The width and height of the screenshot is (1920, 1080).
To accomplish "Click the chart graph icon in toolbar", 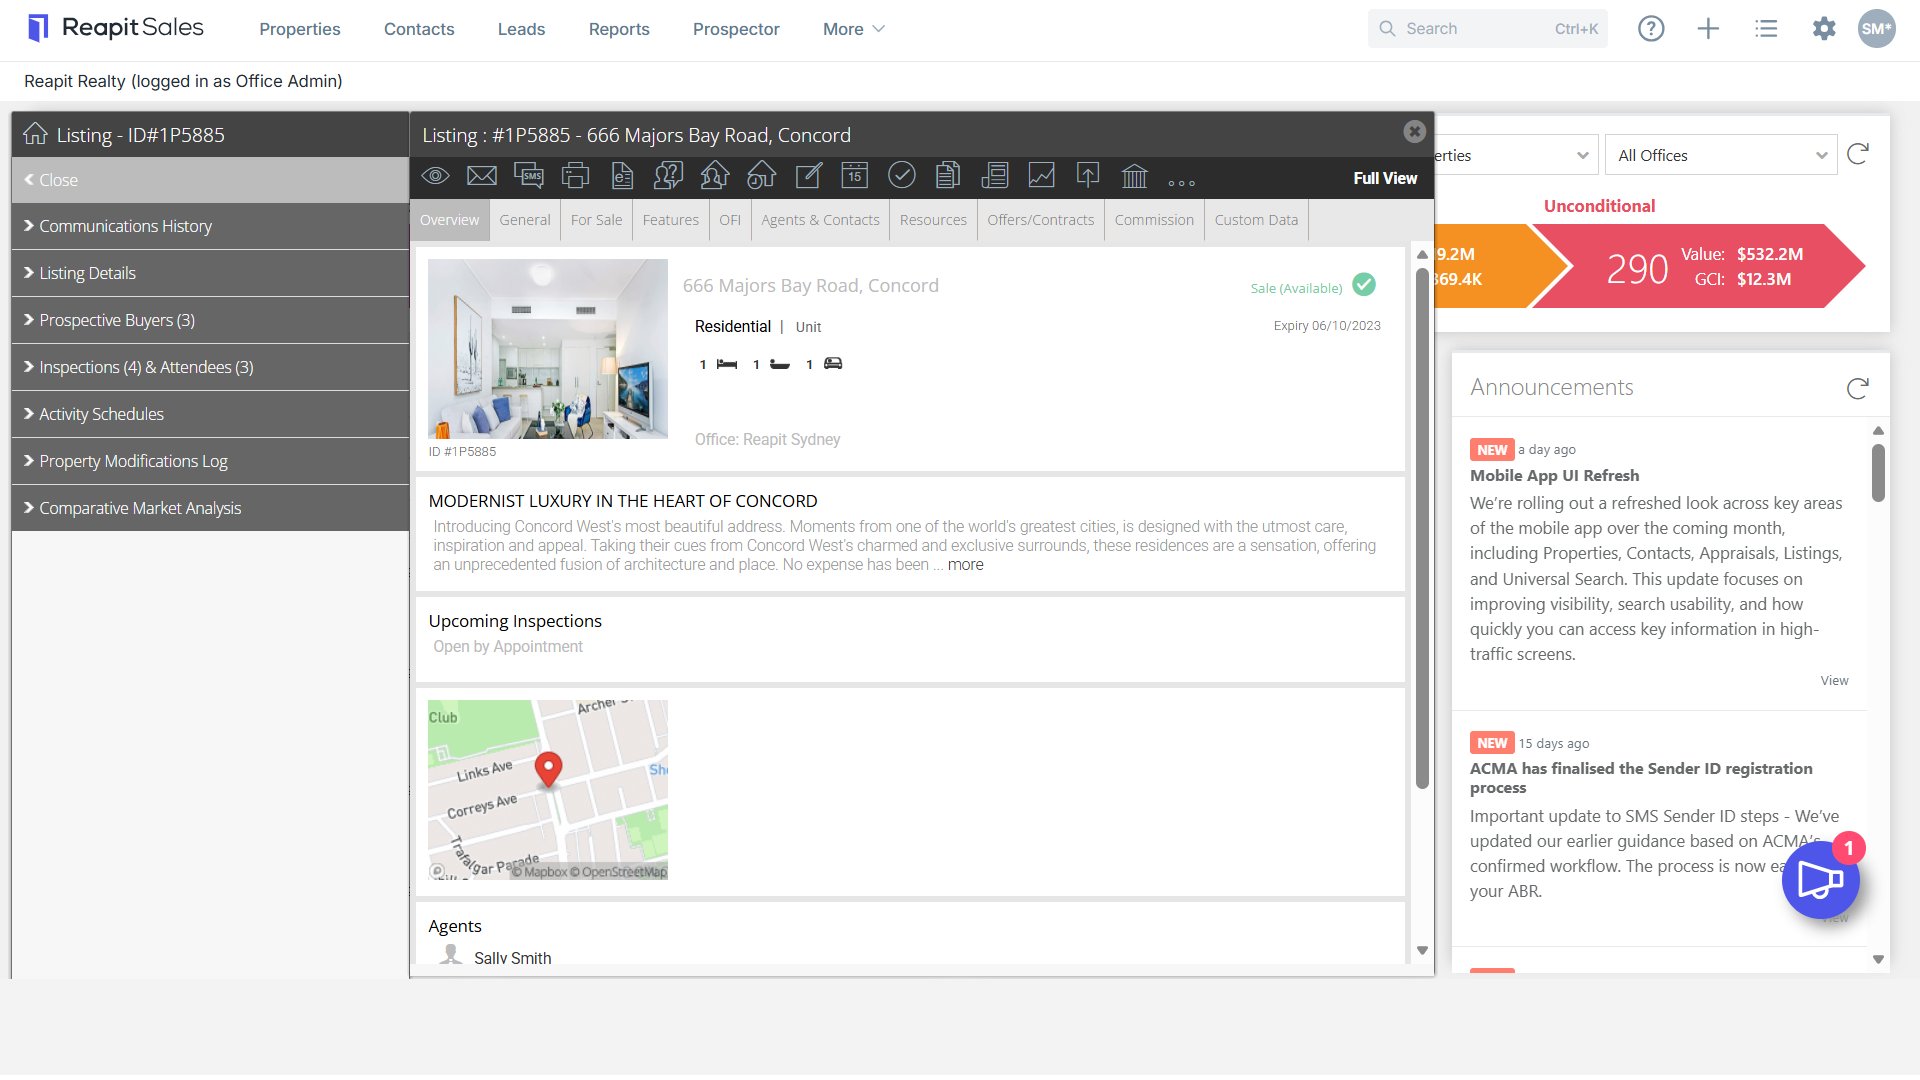I will click(x=1041, y=176).
